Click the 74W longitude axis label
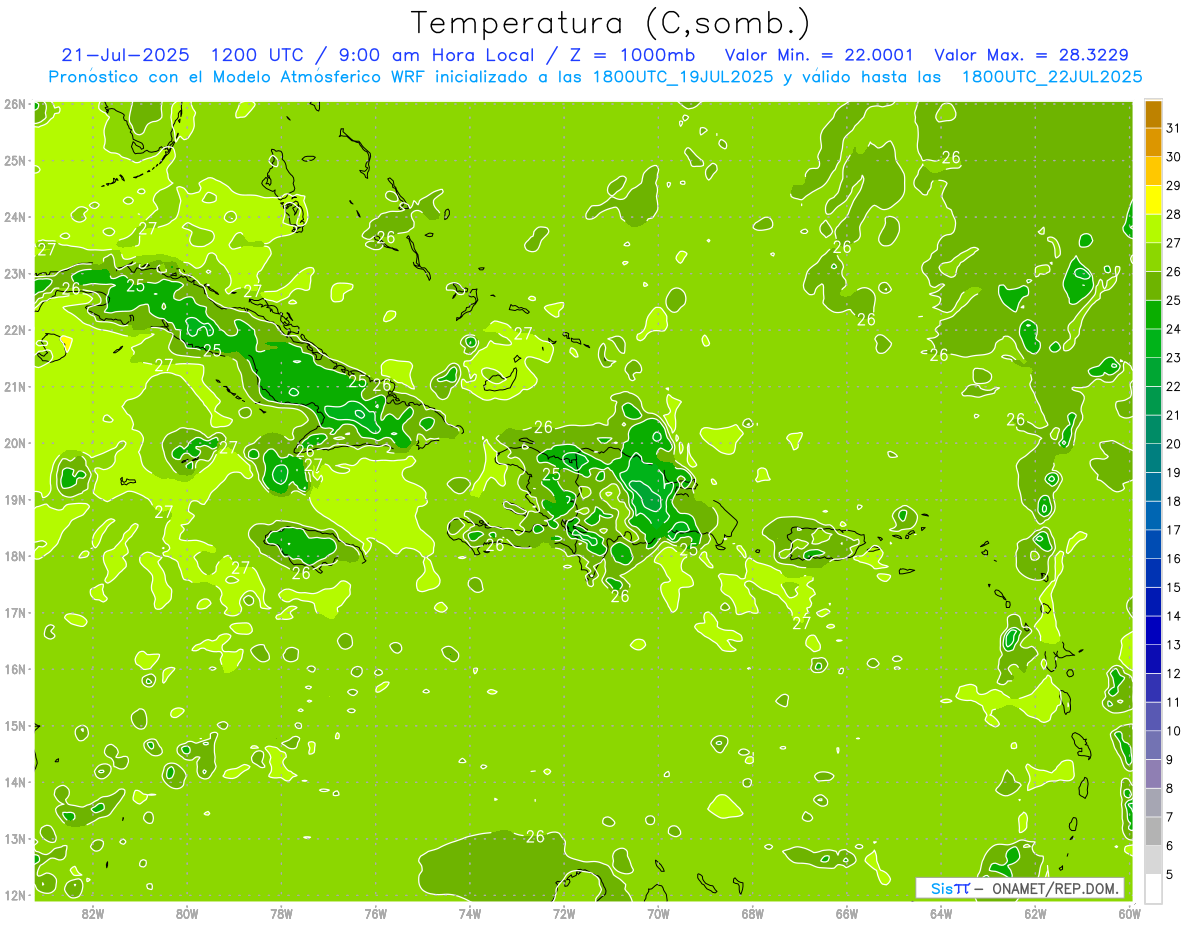1200x927 pixels. (470, 912)
